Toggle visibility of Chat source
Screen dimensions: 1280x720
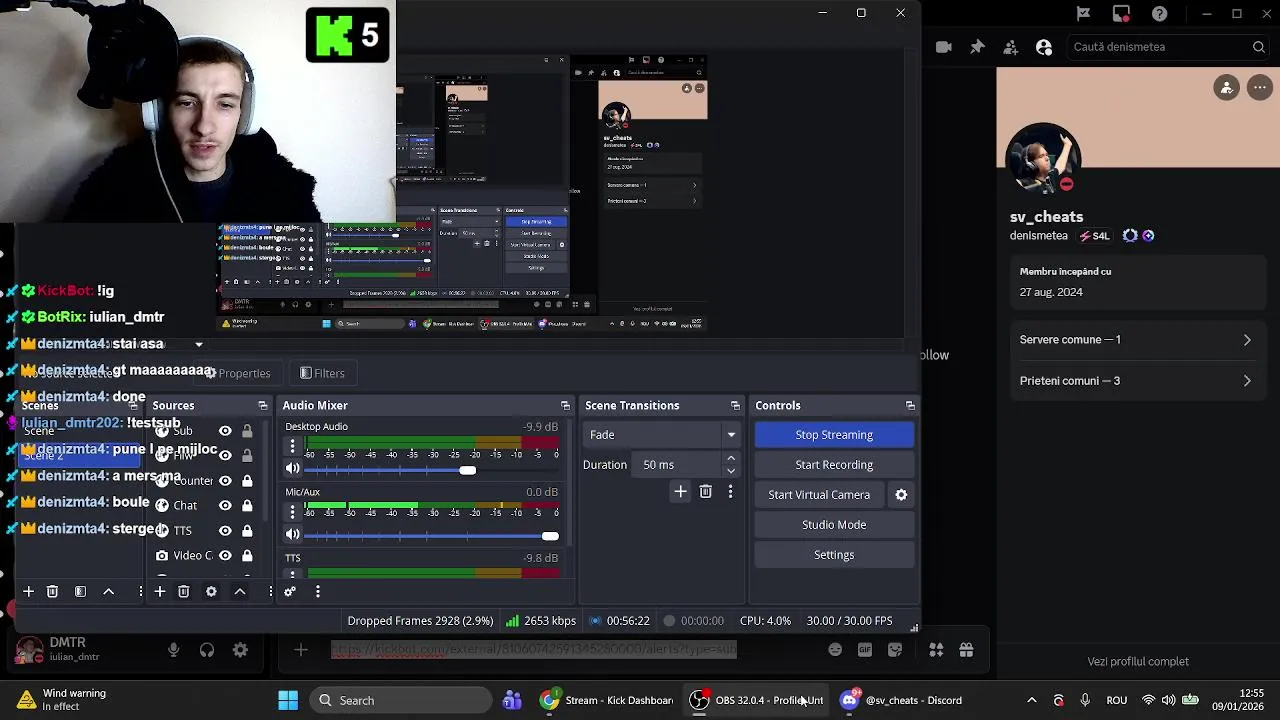pyautogui.click(x=225, y=506)
